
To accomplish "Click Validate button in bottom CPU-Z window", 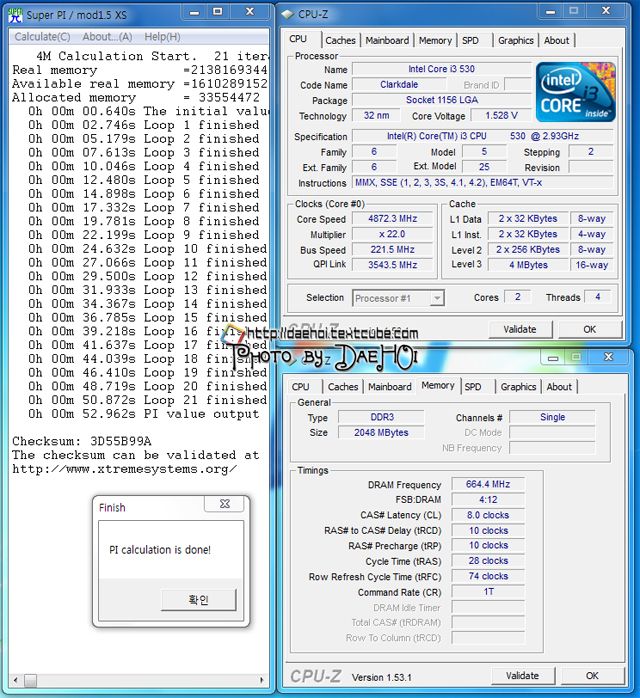I will pos(523,676).
